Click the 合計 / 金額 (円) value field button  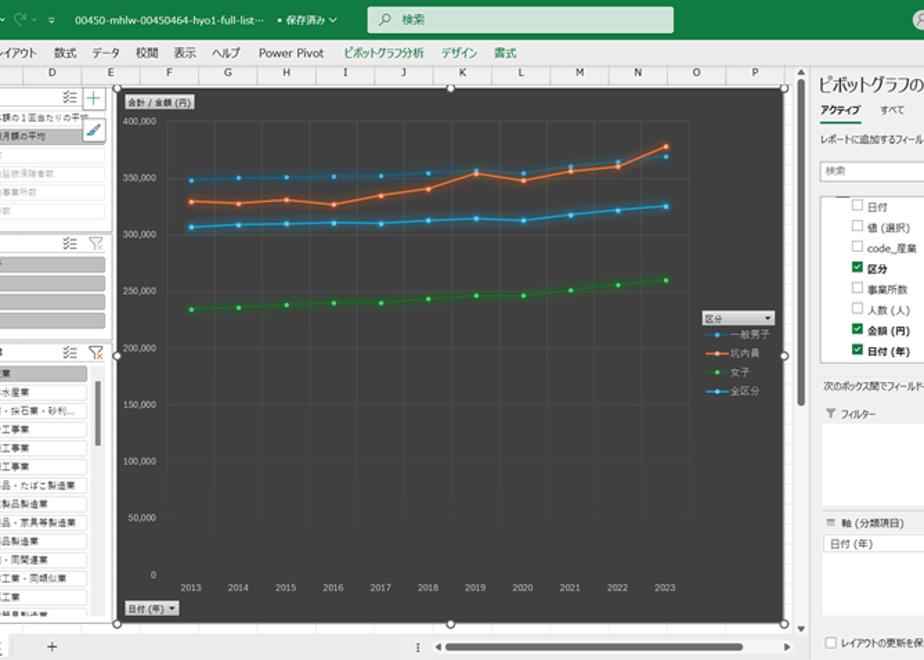[160, 103]
